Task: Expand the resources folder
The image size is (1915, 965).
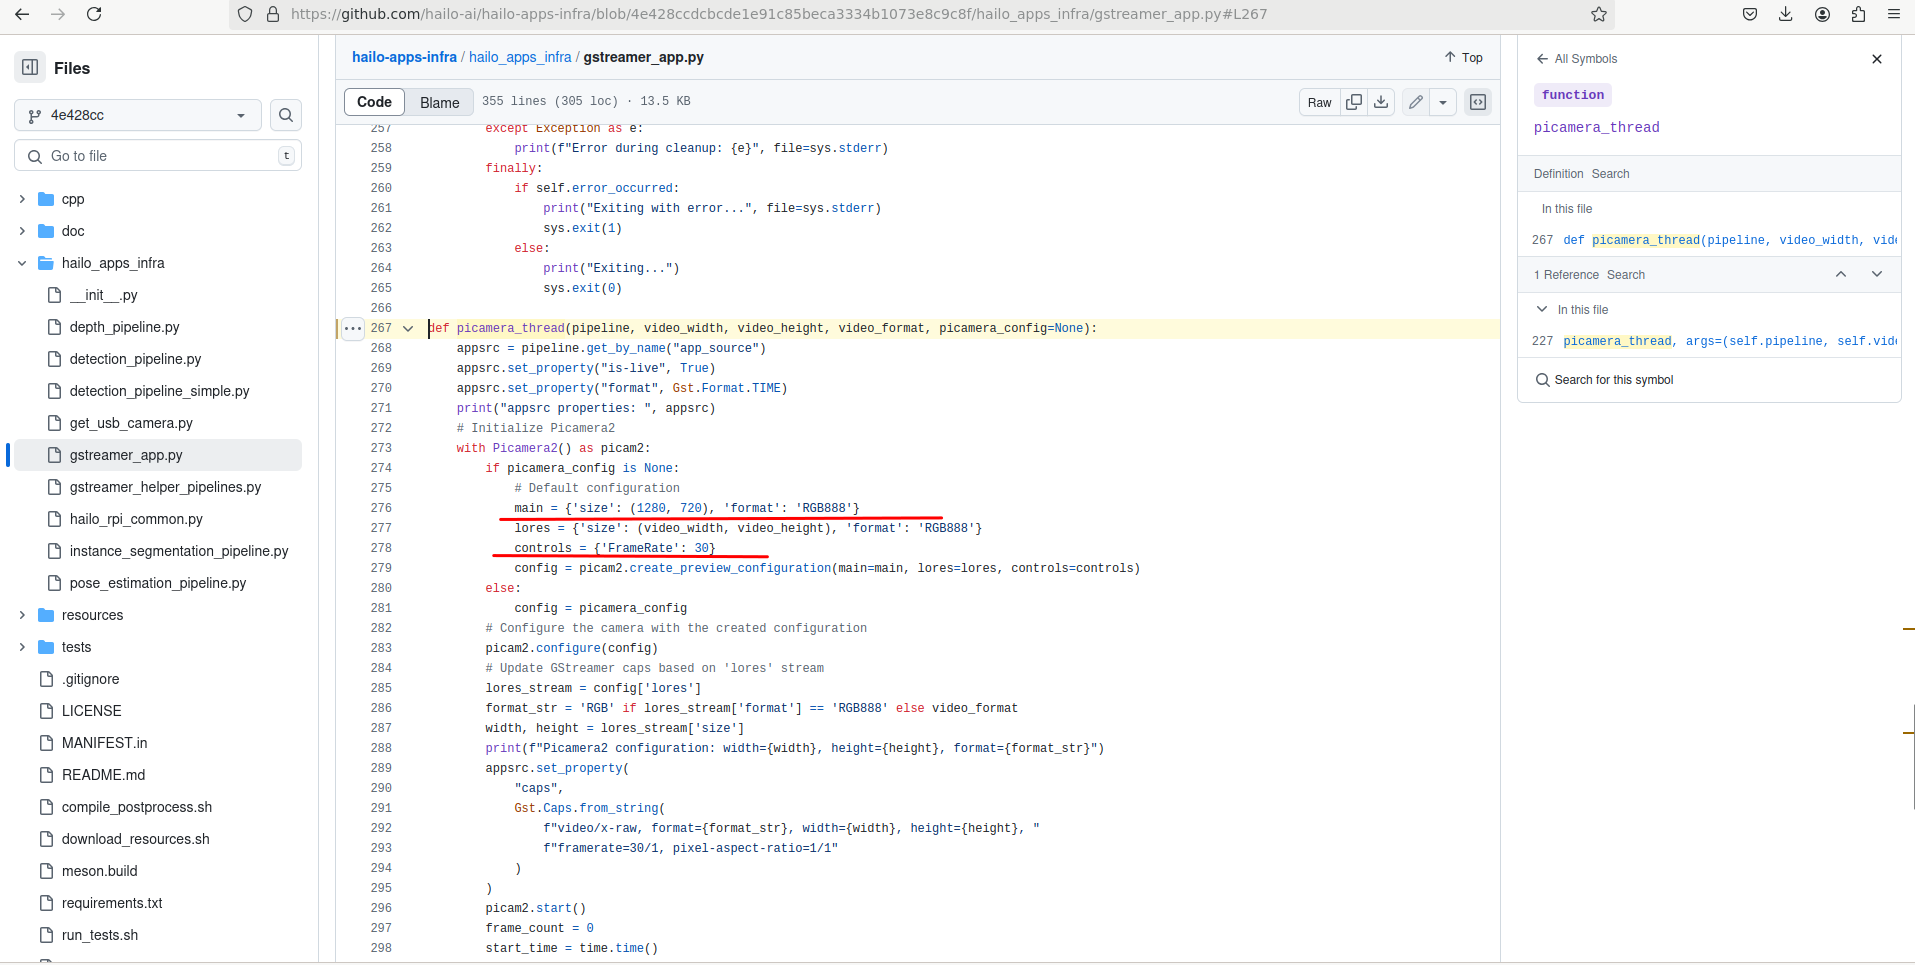Action: [x=22, y=615]
